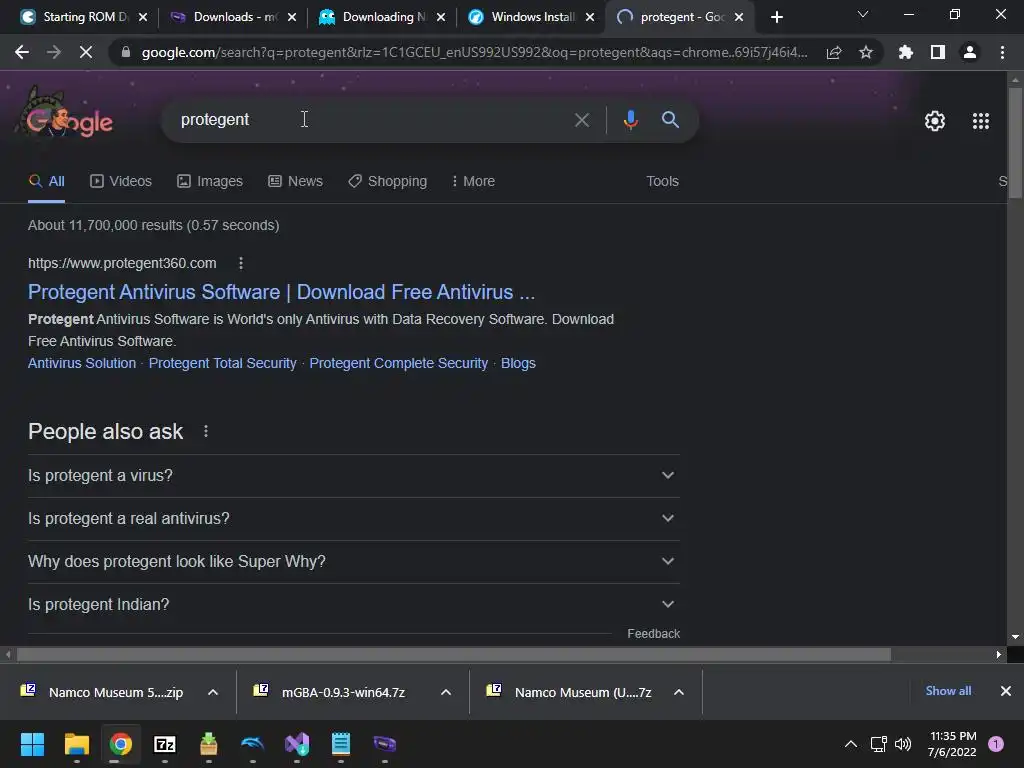
Task: Show hidden system tray icons
Action: [850, 744]
